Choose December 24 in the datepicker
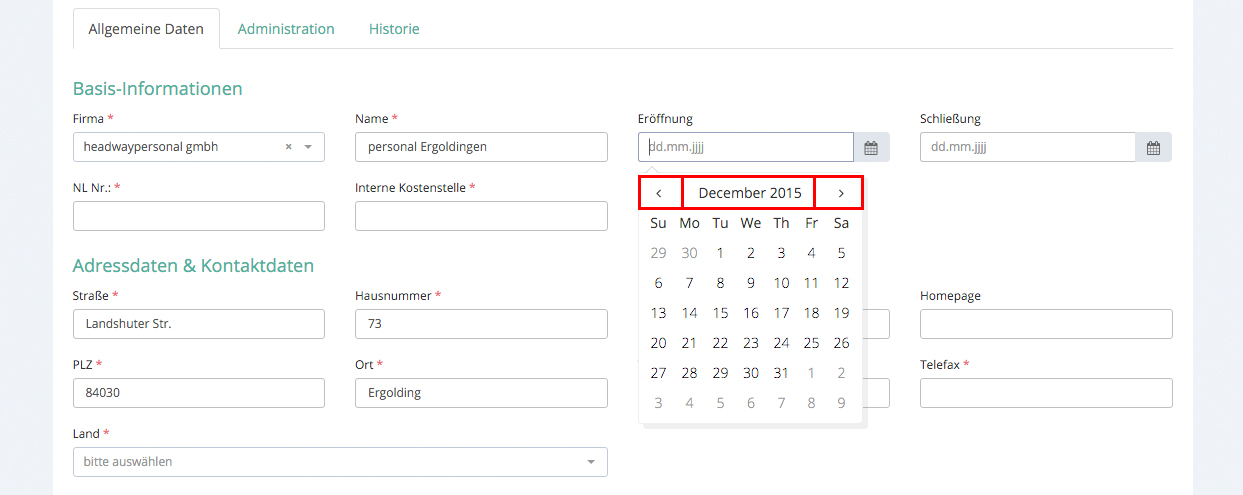This screenshot has width=1243, height=495. click(x=781, y=343)
